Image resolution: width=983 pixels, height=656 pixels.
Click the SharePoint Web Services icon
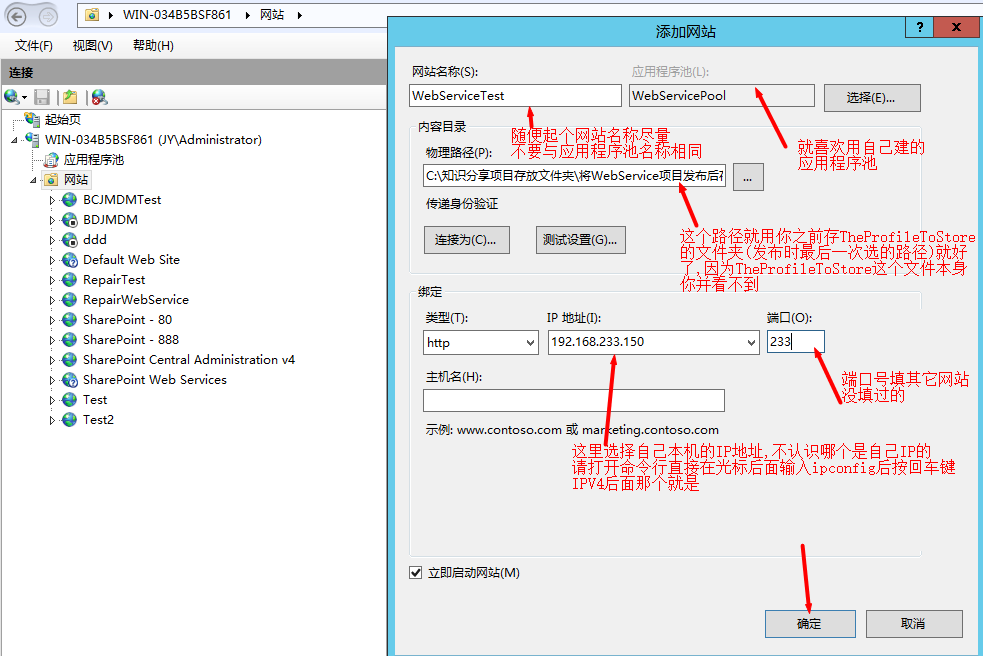pyautogui.click(x=70, y=380)
